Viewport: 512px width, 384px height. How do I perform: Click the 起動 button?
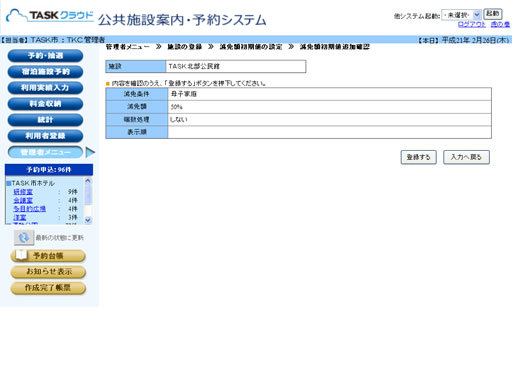point(493,14)
